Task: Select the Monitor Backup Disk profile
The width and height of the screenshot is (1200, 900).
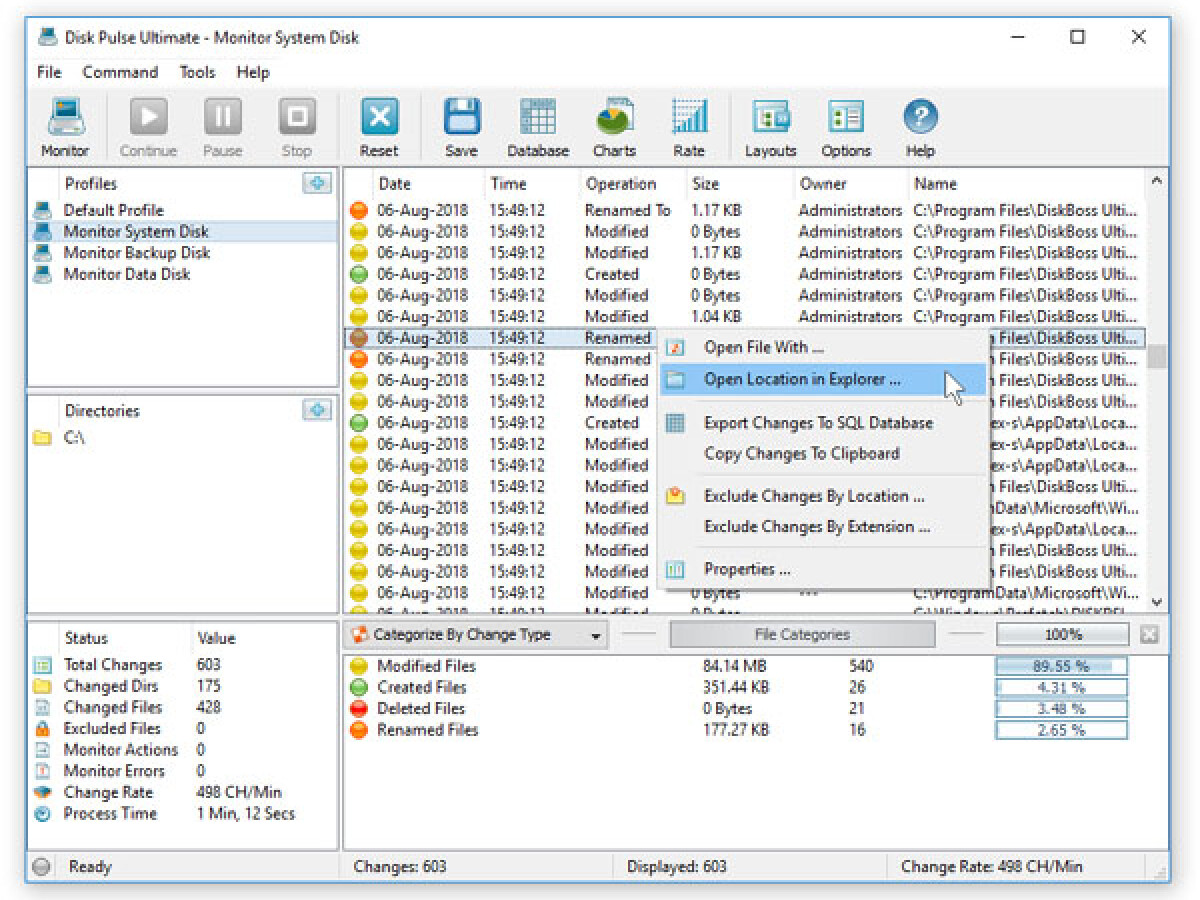Action: (x=136, y=253)
